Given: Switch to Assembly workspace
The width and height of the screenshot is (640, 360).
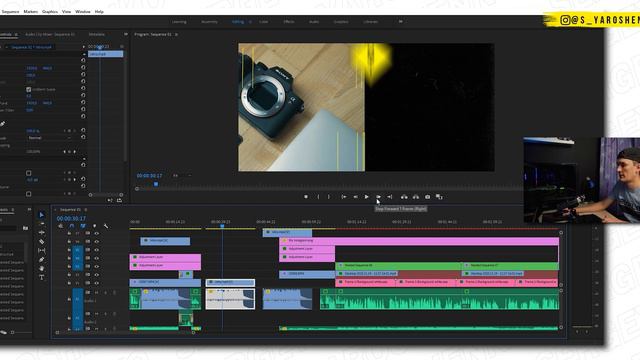Looking at the screenshot, I should [209, 22].
